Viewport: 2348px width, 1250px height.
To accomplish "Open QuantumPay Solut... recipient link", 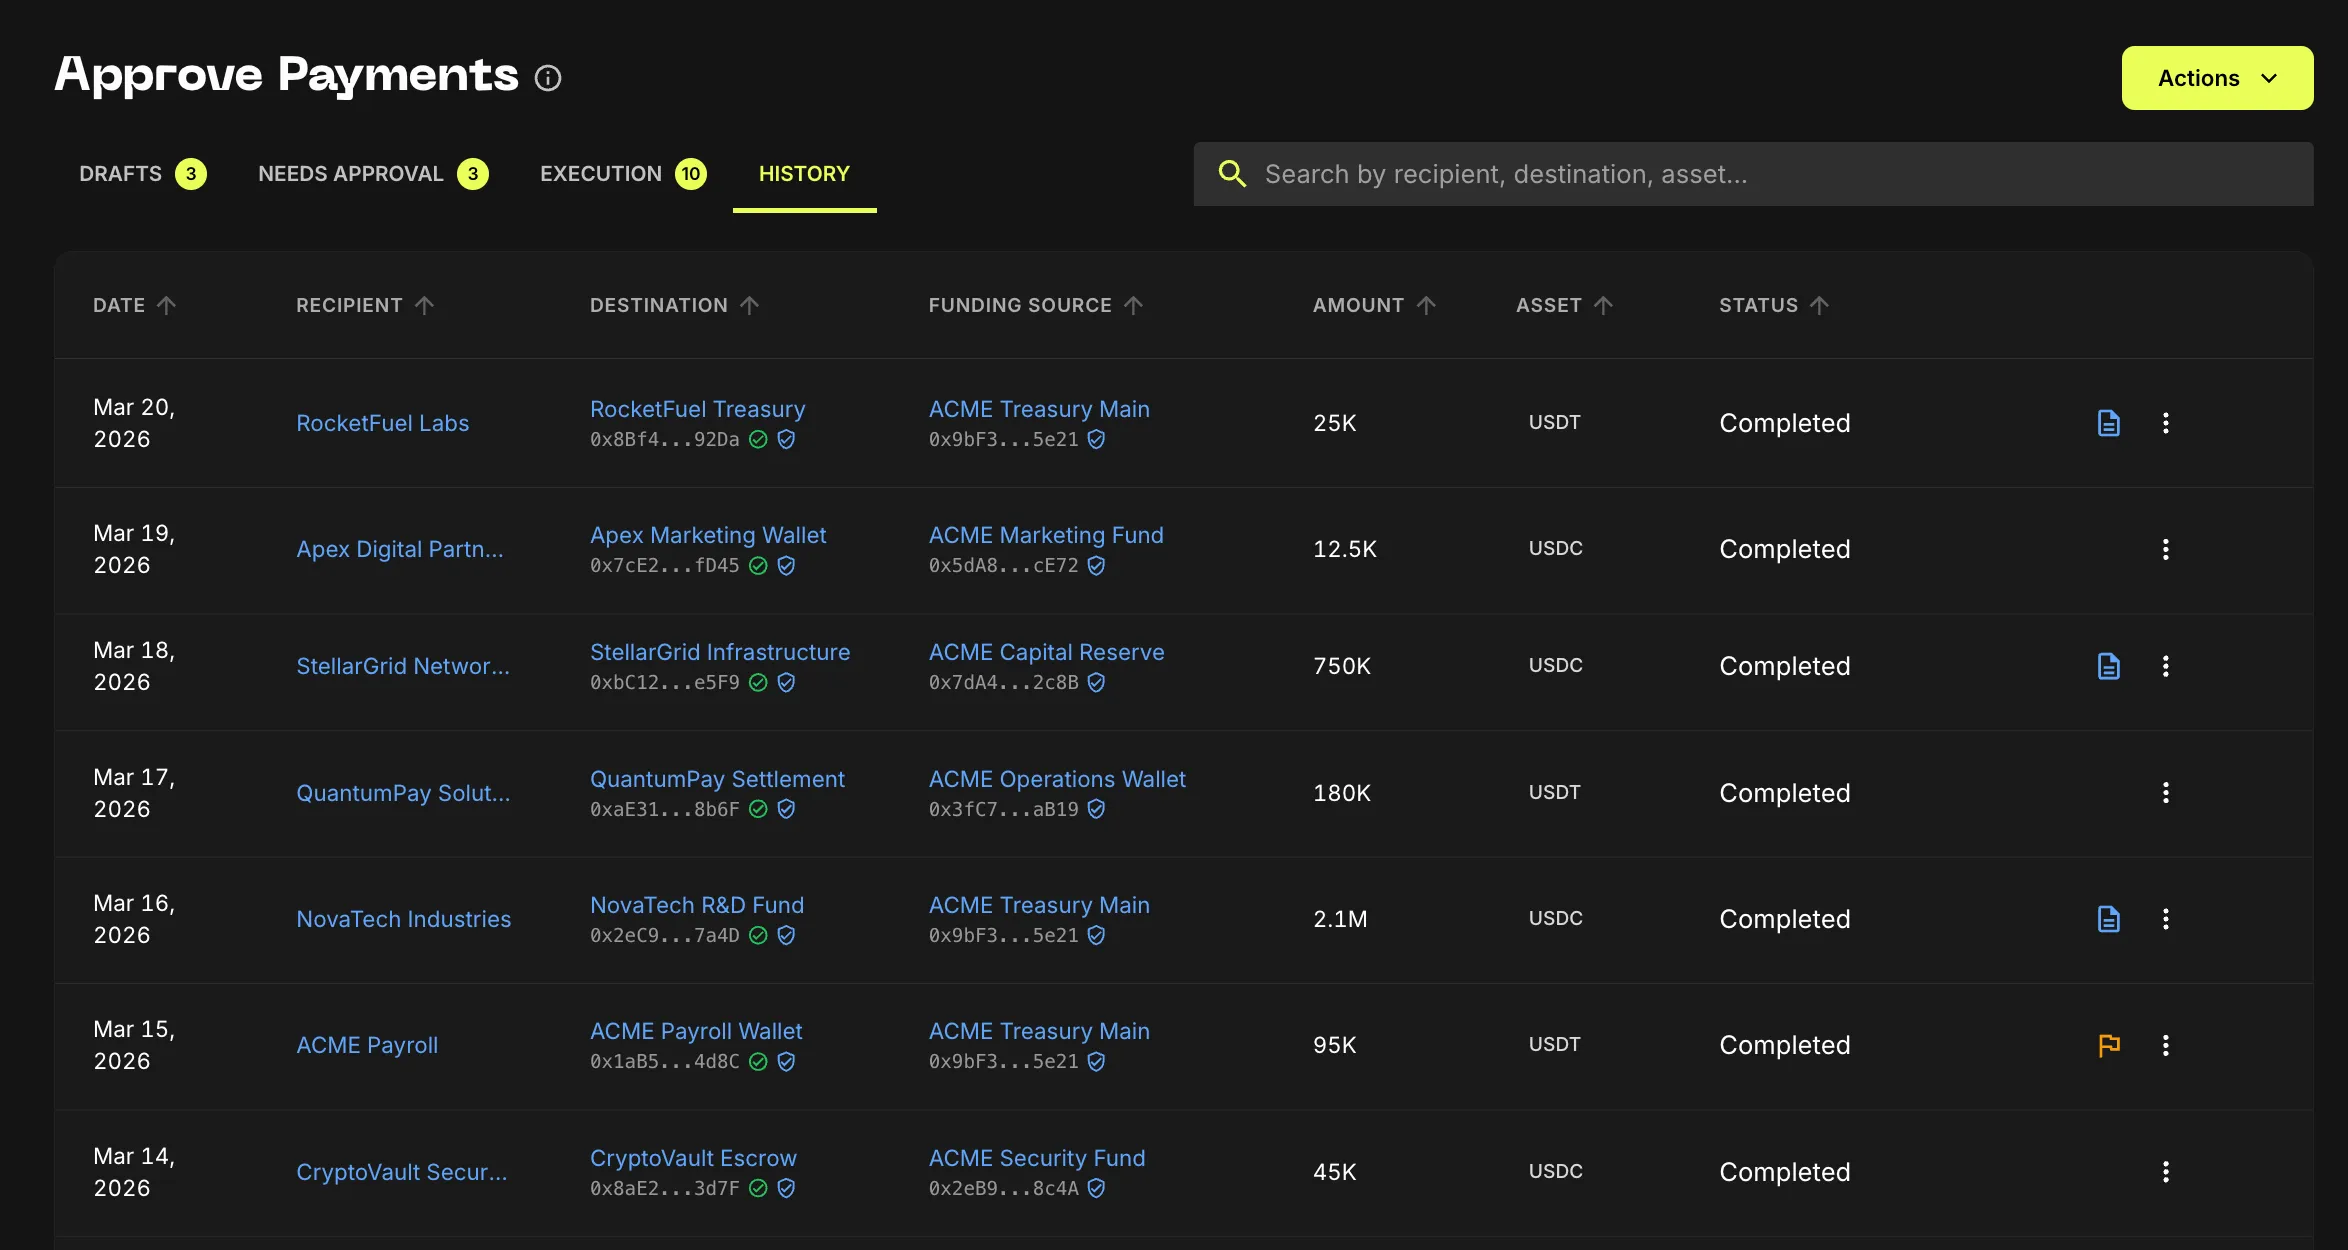I will (403, 793).
